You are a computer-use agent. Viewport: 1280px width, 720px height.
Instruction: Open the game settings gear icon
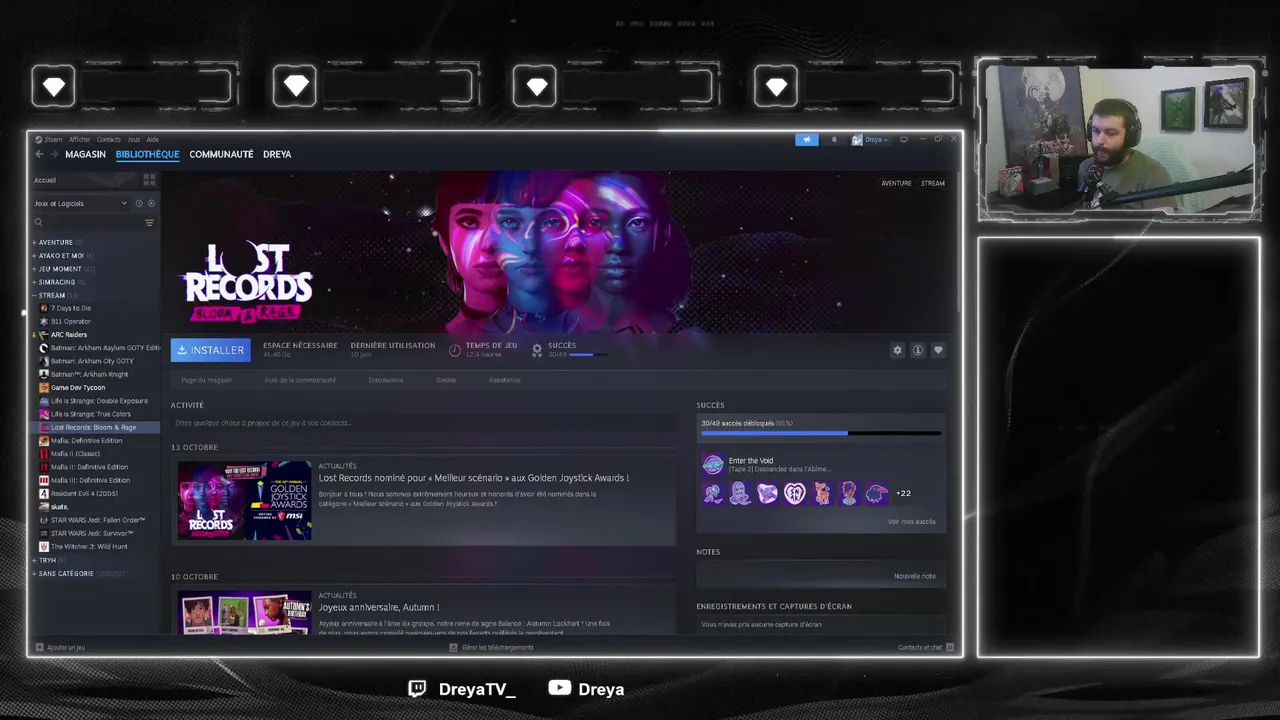[x=897, y=350]
